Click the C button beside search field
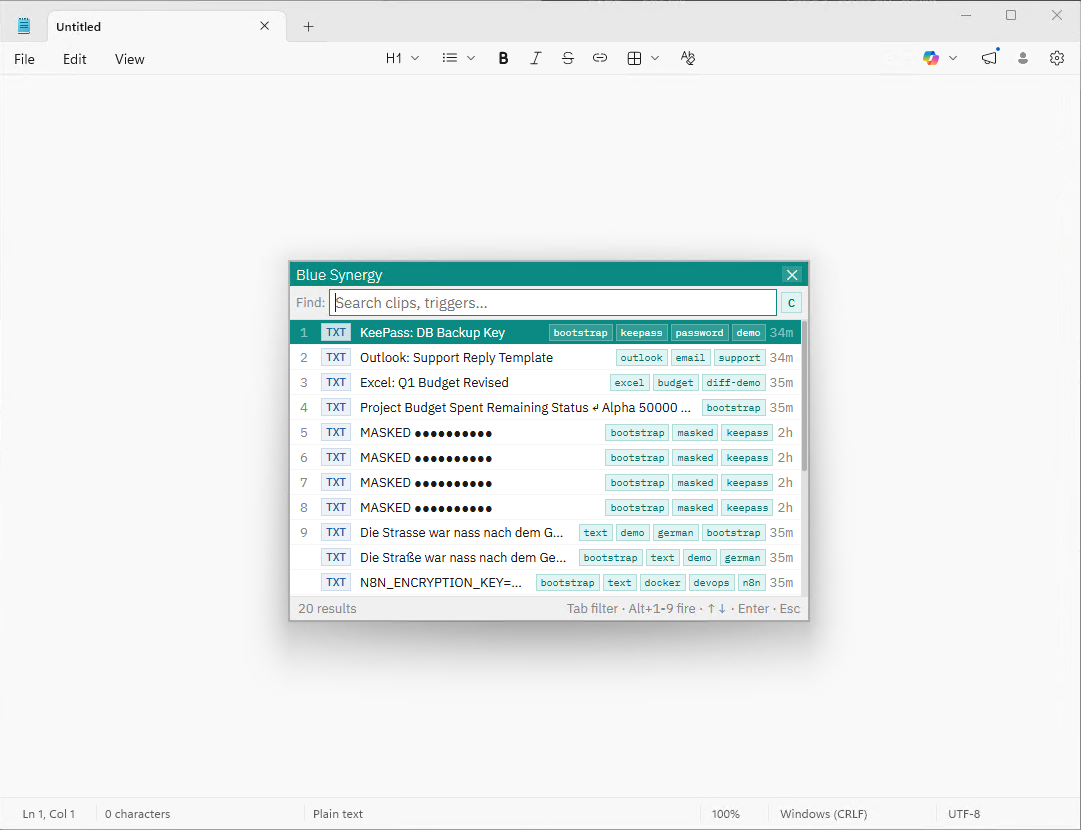 pos(791,303)
